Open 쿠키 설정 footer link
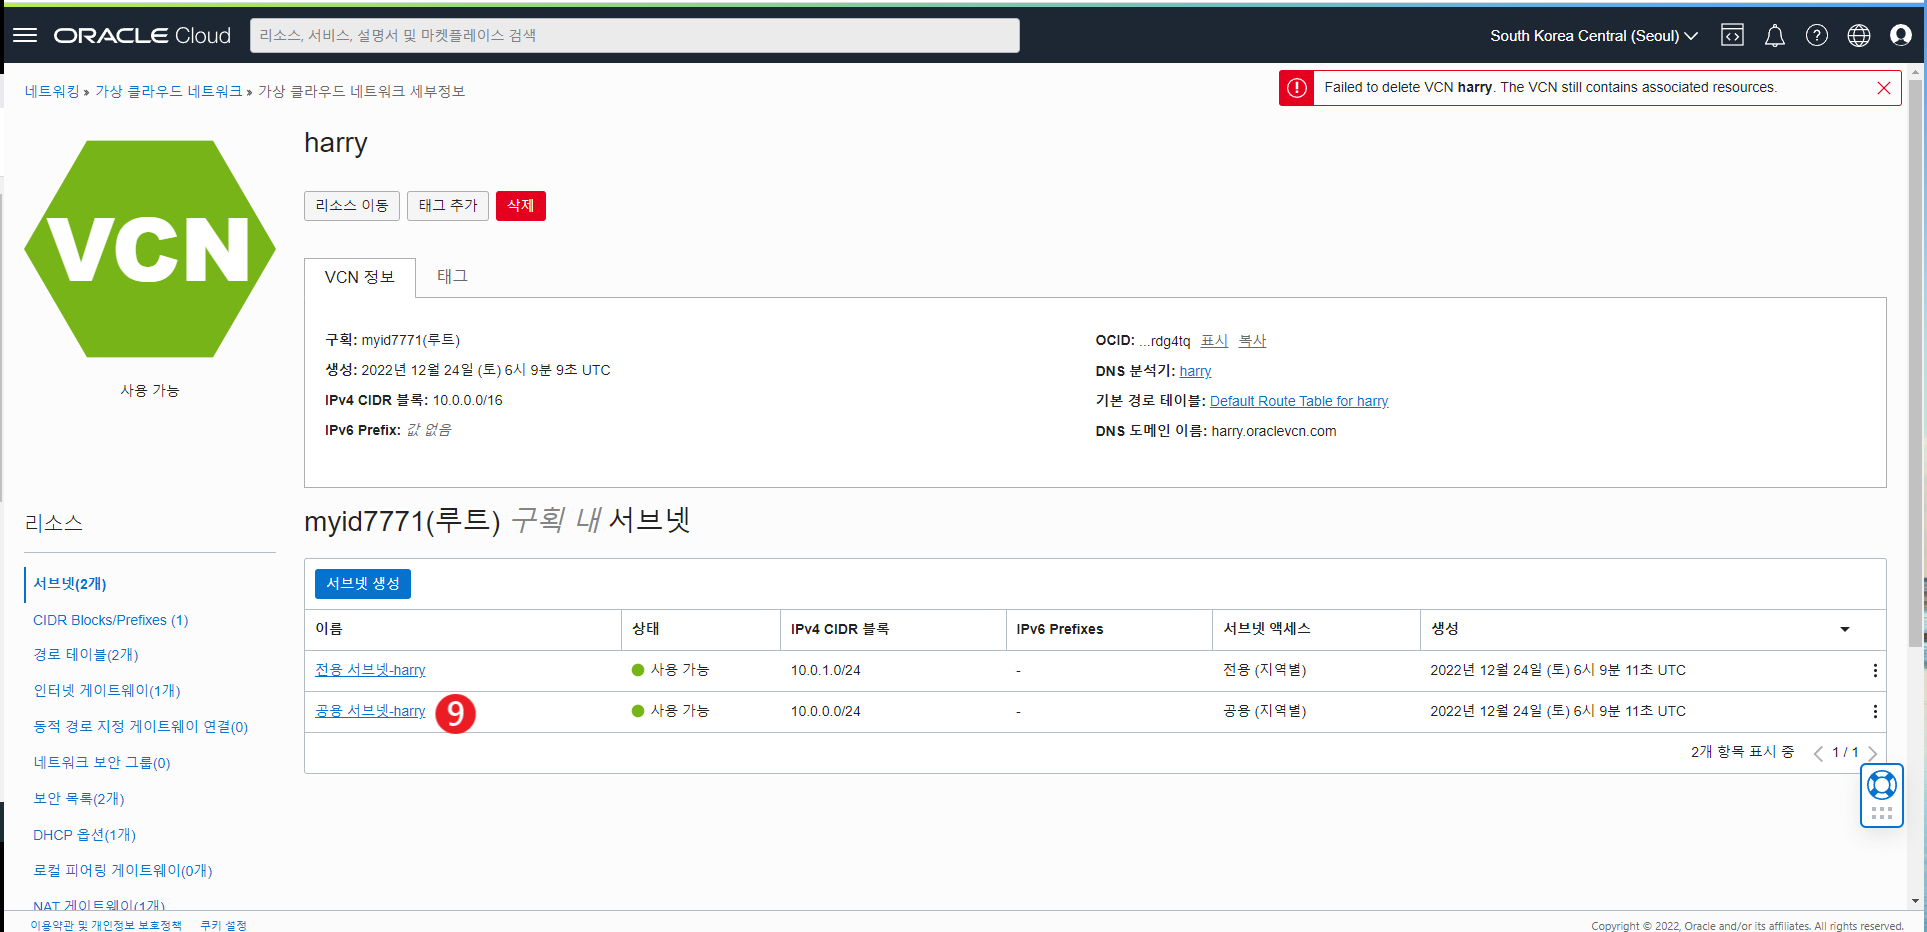This screenshot has width=1927, height=932. click(x=223, y=925)
